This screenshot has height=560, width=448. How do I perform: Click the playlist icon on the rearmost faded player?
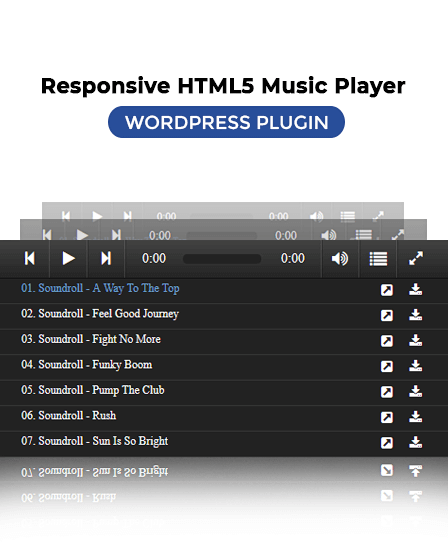point(348,216)
